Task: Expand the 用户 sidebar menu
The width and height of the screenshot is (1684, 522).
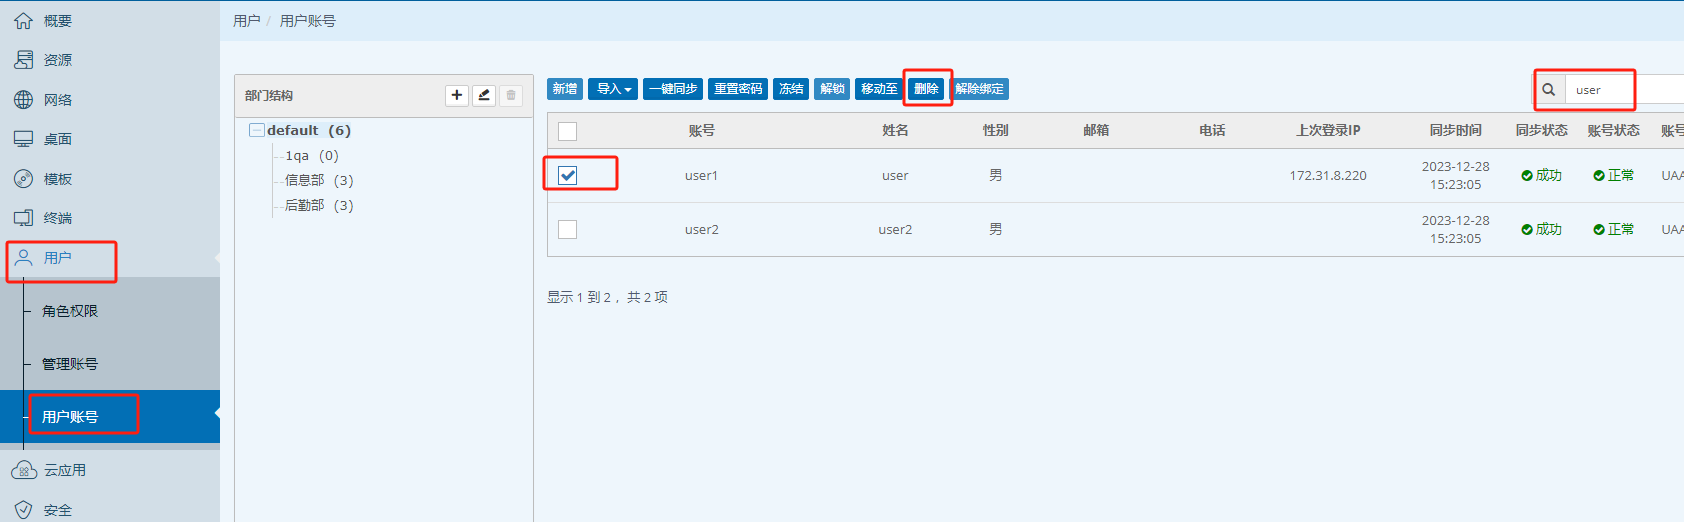Action: pyautogui.click(x=57, y=258)
